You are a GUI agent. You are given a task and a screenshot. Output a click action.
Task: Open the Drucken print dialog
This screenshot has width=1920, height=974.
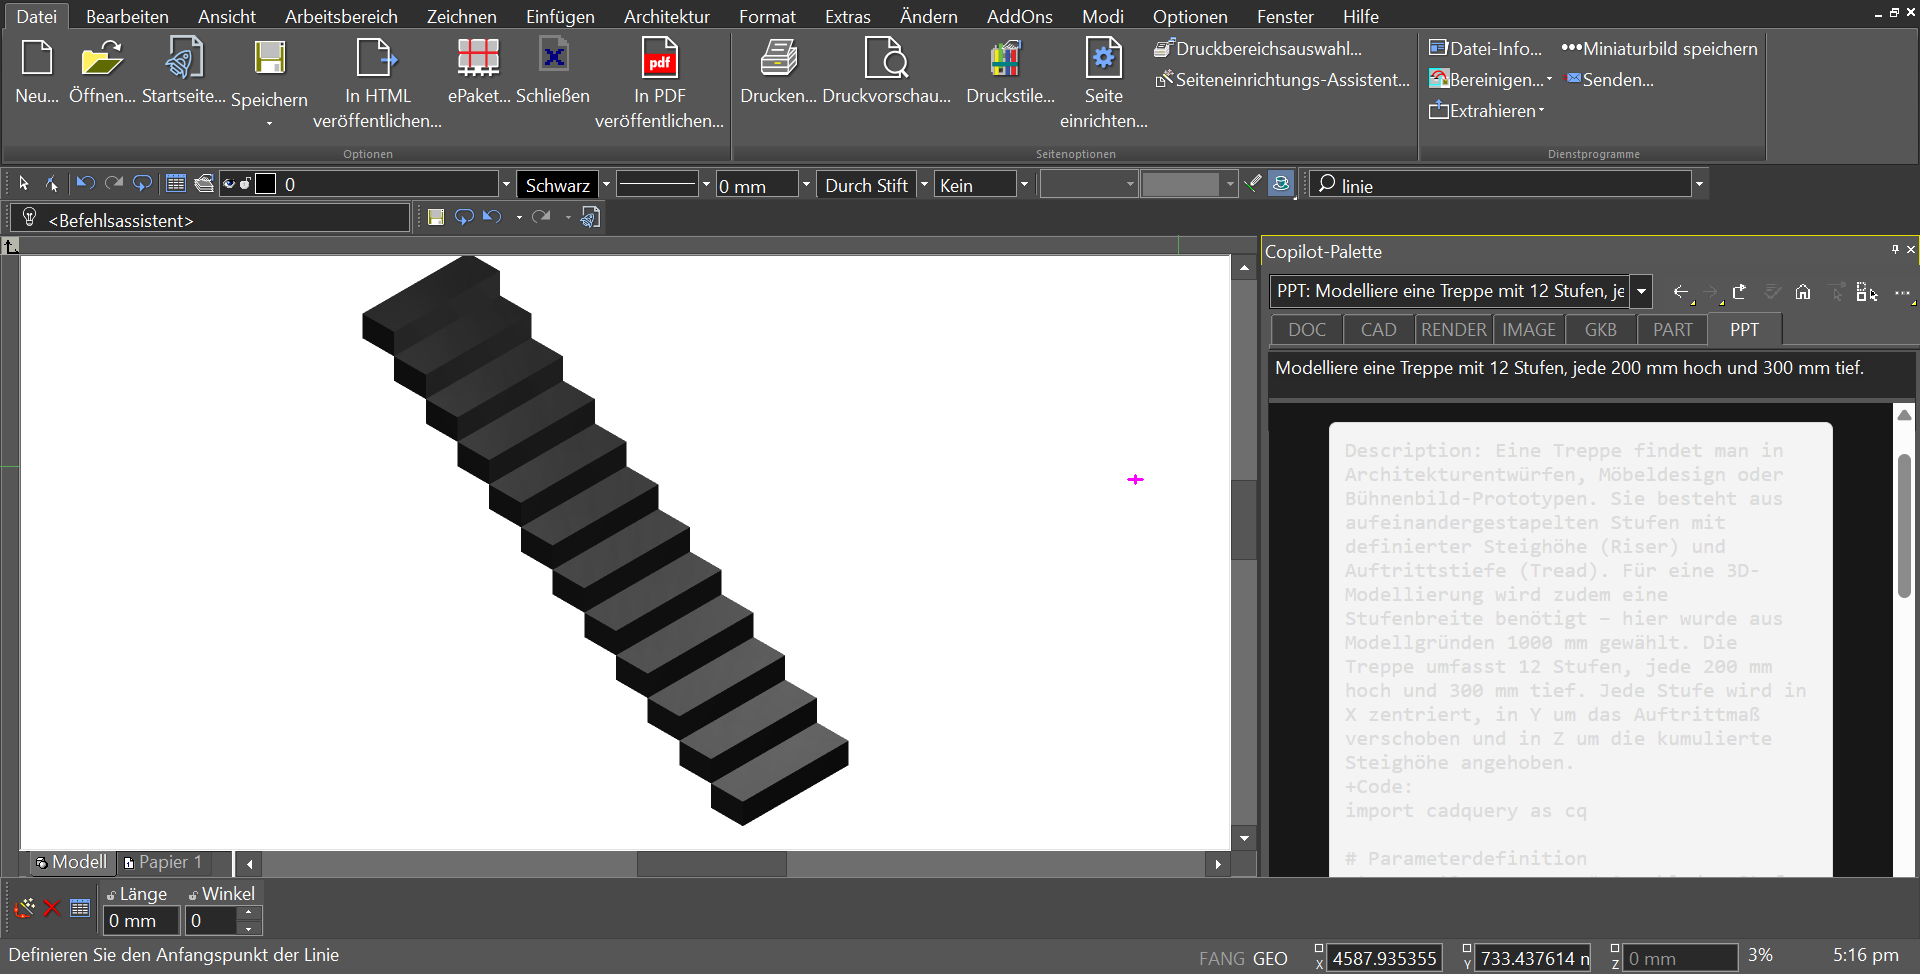click(778, 58)
